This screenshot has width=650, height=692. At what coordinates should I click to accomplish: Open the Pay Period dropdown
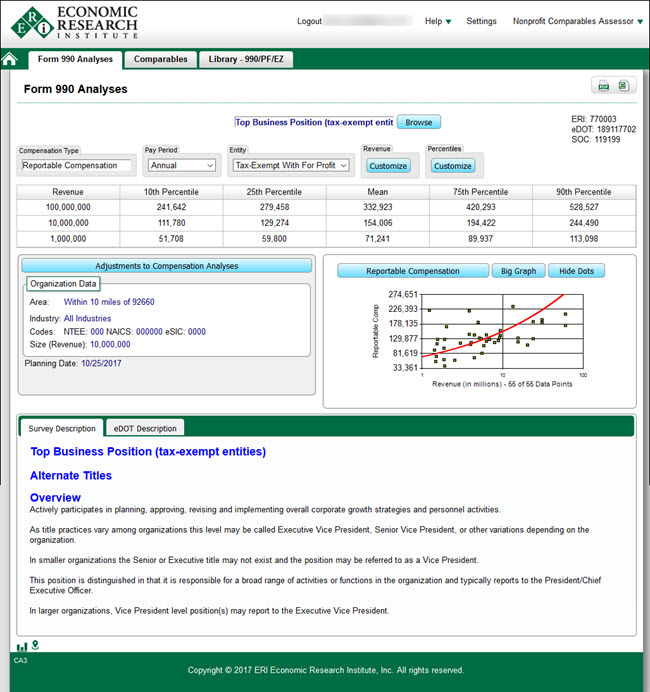pos(181,165)
